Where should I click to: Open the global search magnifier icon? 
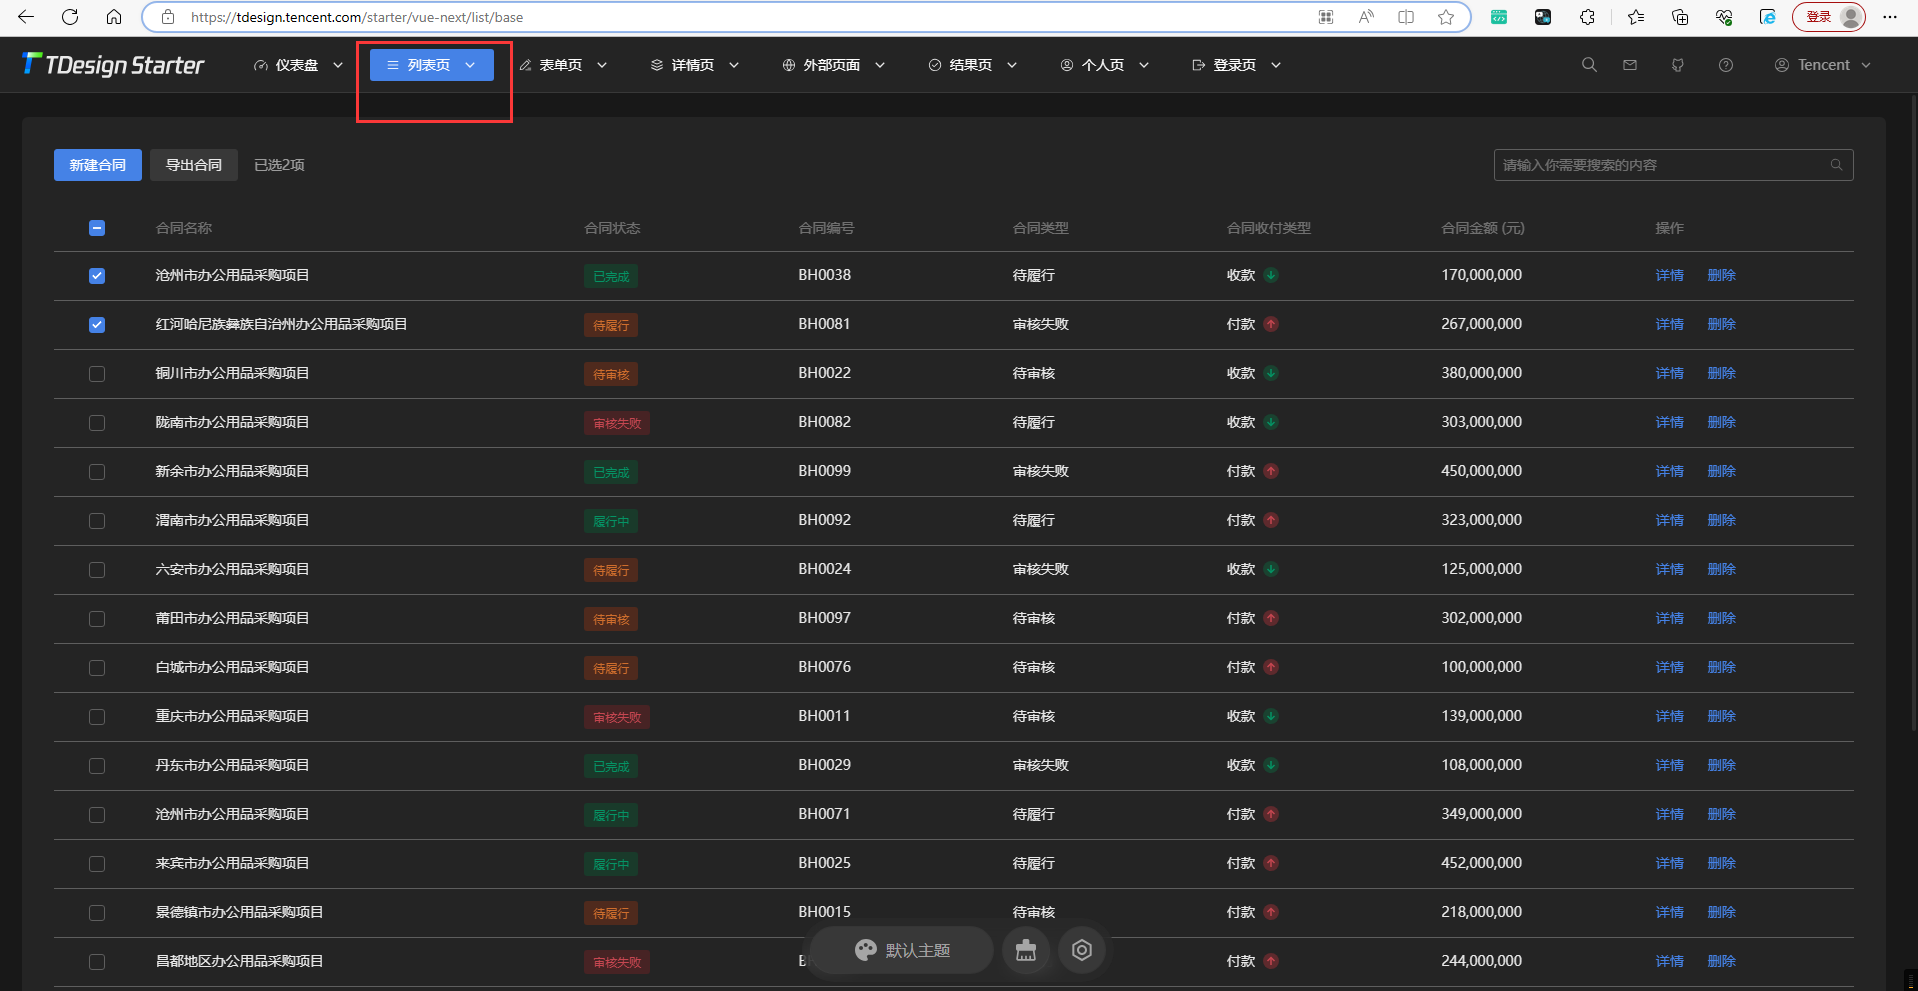(1588, 64)
